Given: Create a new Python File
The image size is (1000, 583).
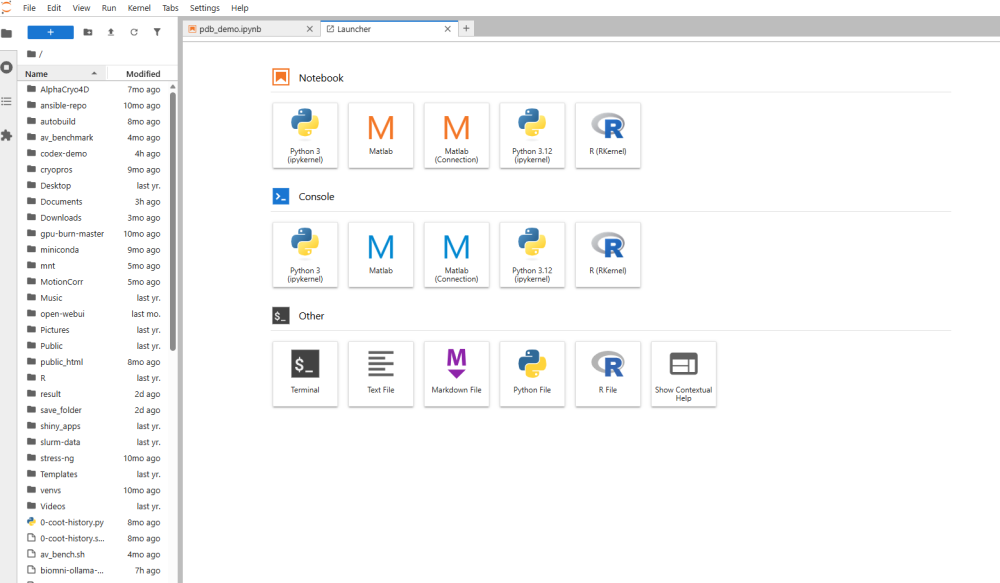Looking at the screenshot, I should click(x=532, y=374).
